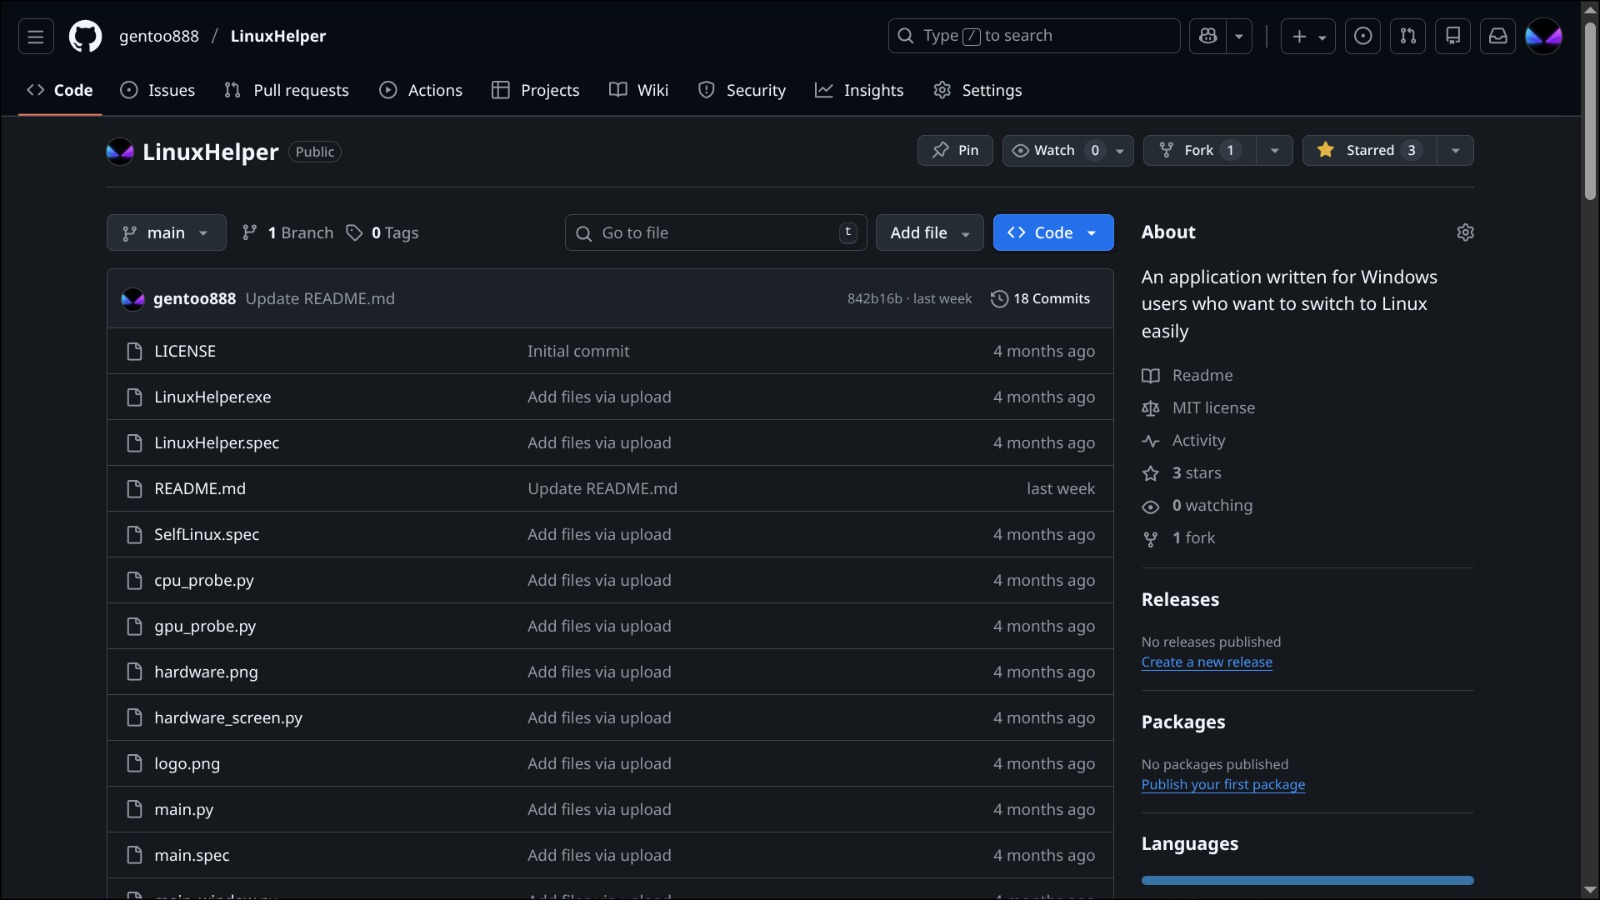The height and width of the screenshot is (900, 1600).
Task: Click the commit history clock icon showing 18 Commits
Action: (1000, 298)
